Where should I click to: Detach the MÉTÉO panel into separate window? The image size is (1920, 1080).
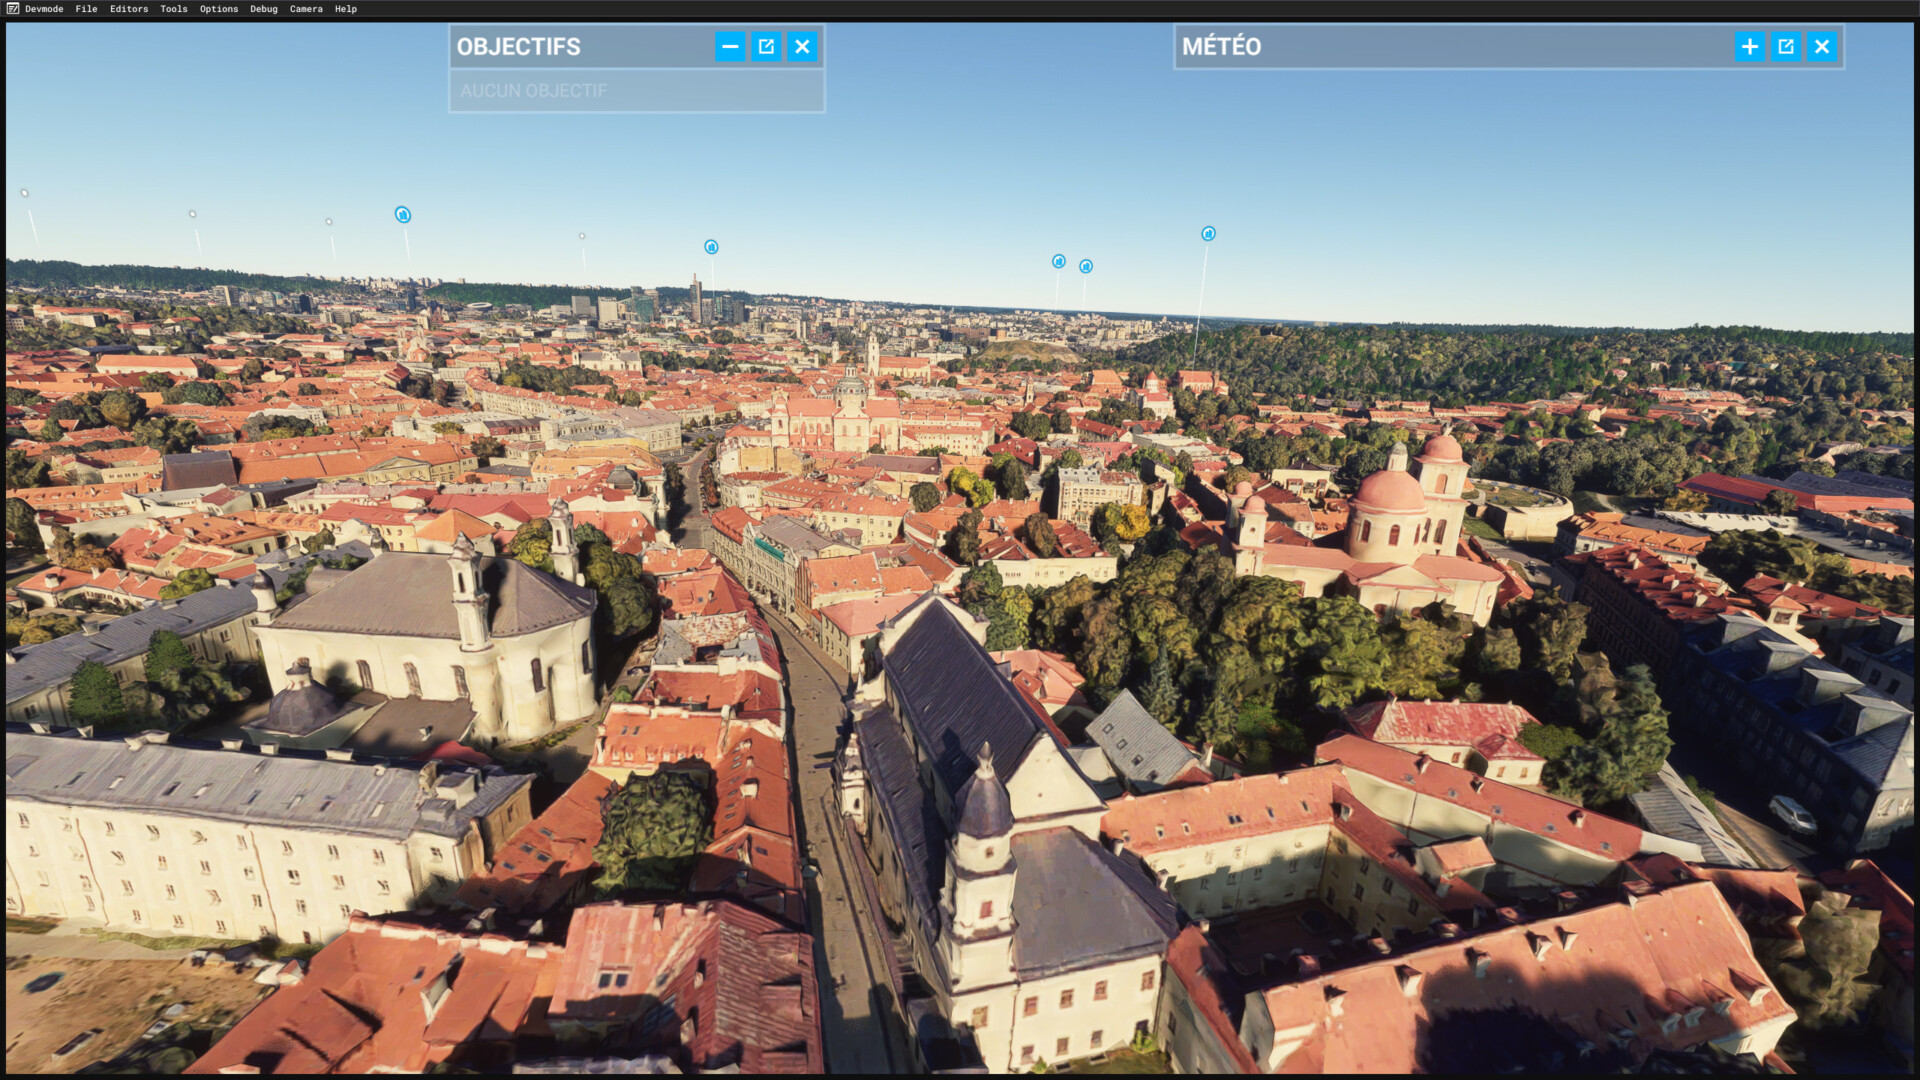tap(1785, 46)
